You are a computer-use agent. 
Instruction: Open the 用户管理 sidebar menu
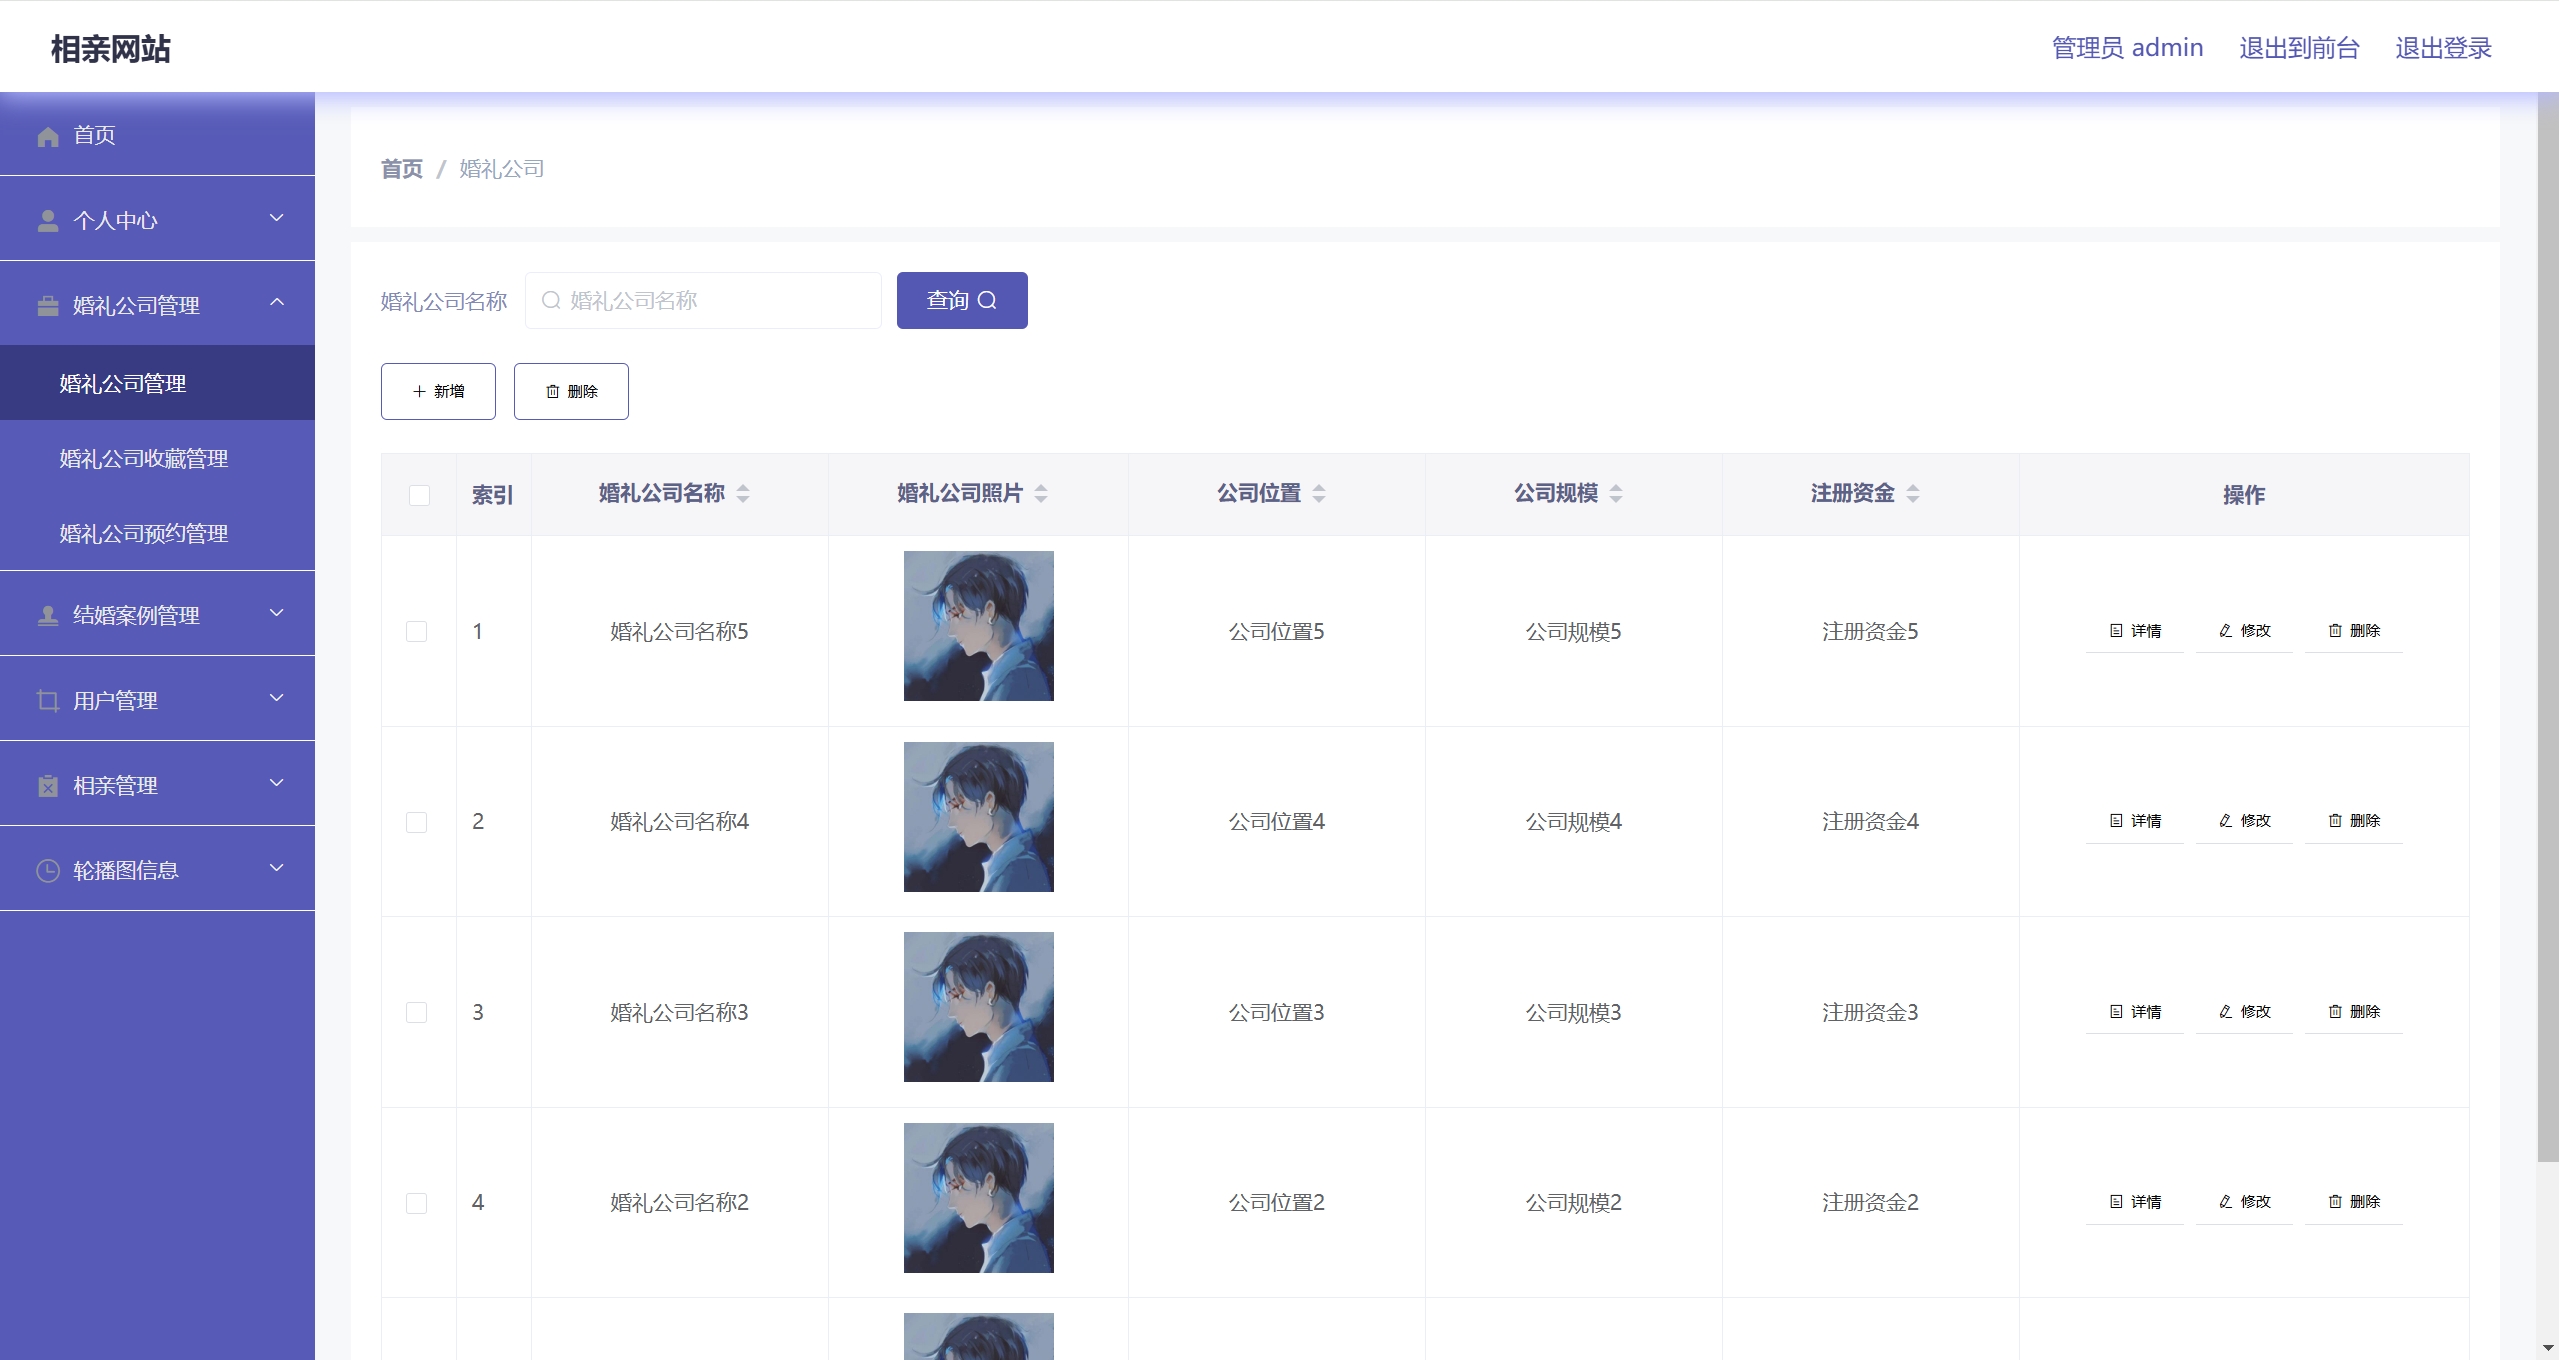pyautogui.click(x=157, y=699)
